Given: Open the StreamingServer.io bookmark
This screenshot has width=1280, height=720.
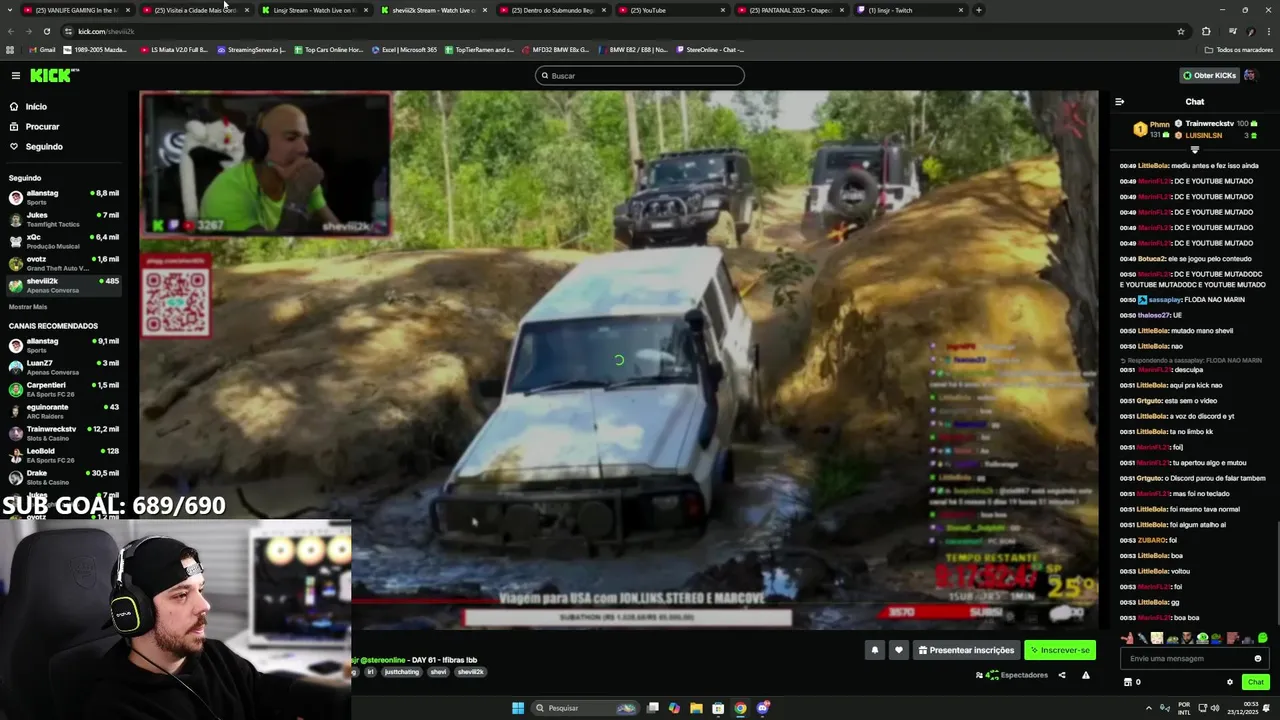Looking at the screenshot, I should click(251, 49).
